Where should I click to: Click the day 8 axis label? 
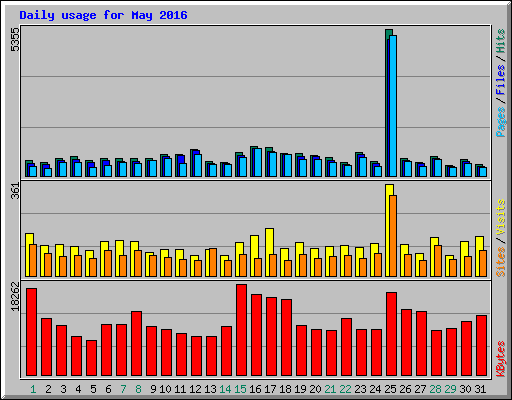pos(138,389)
